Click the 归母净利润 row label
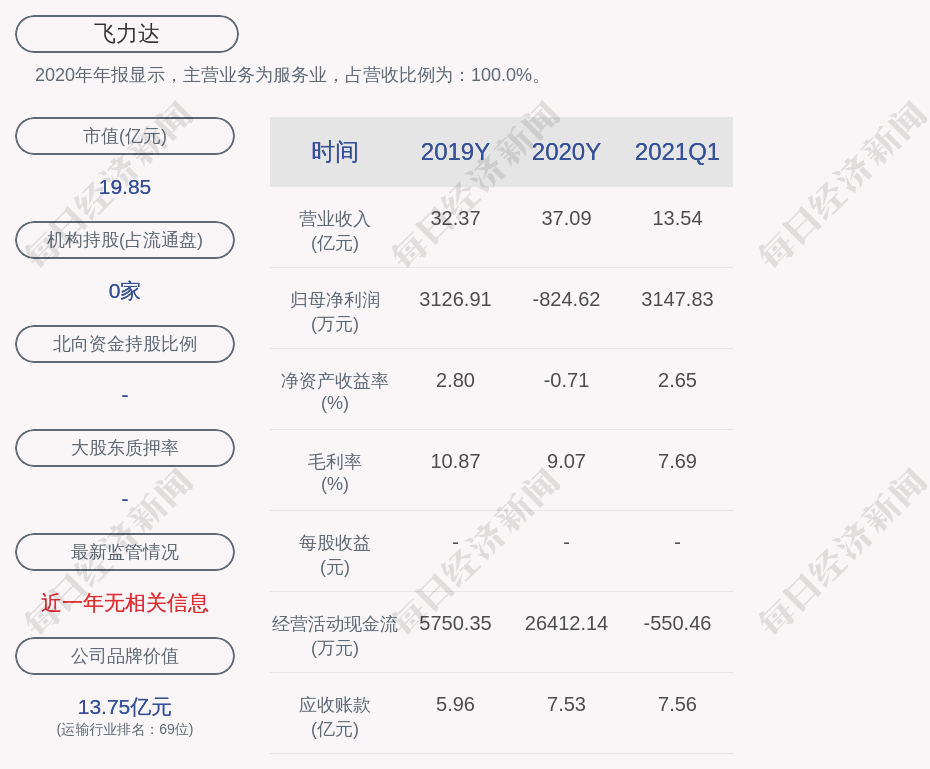This screenshot has width=930, height=769. [x=334, y=308]
